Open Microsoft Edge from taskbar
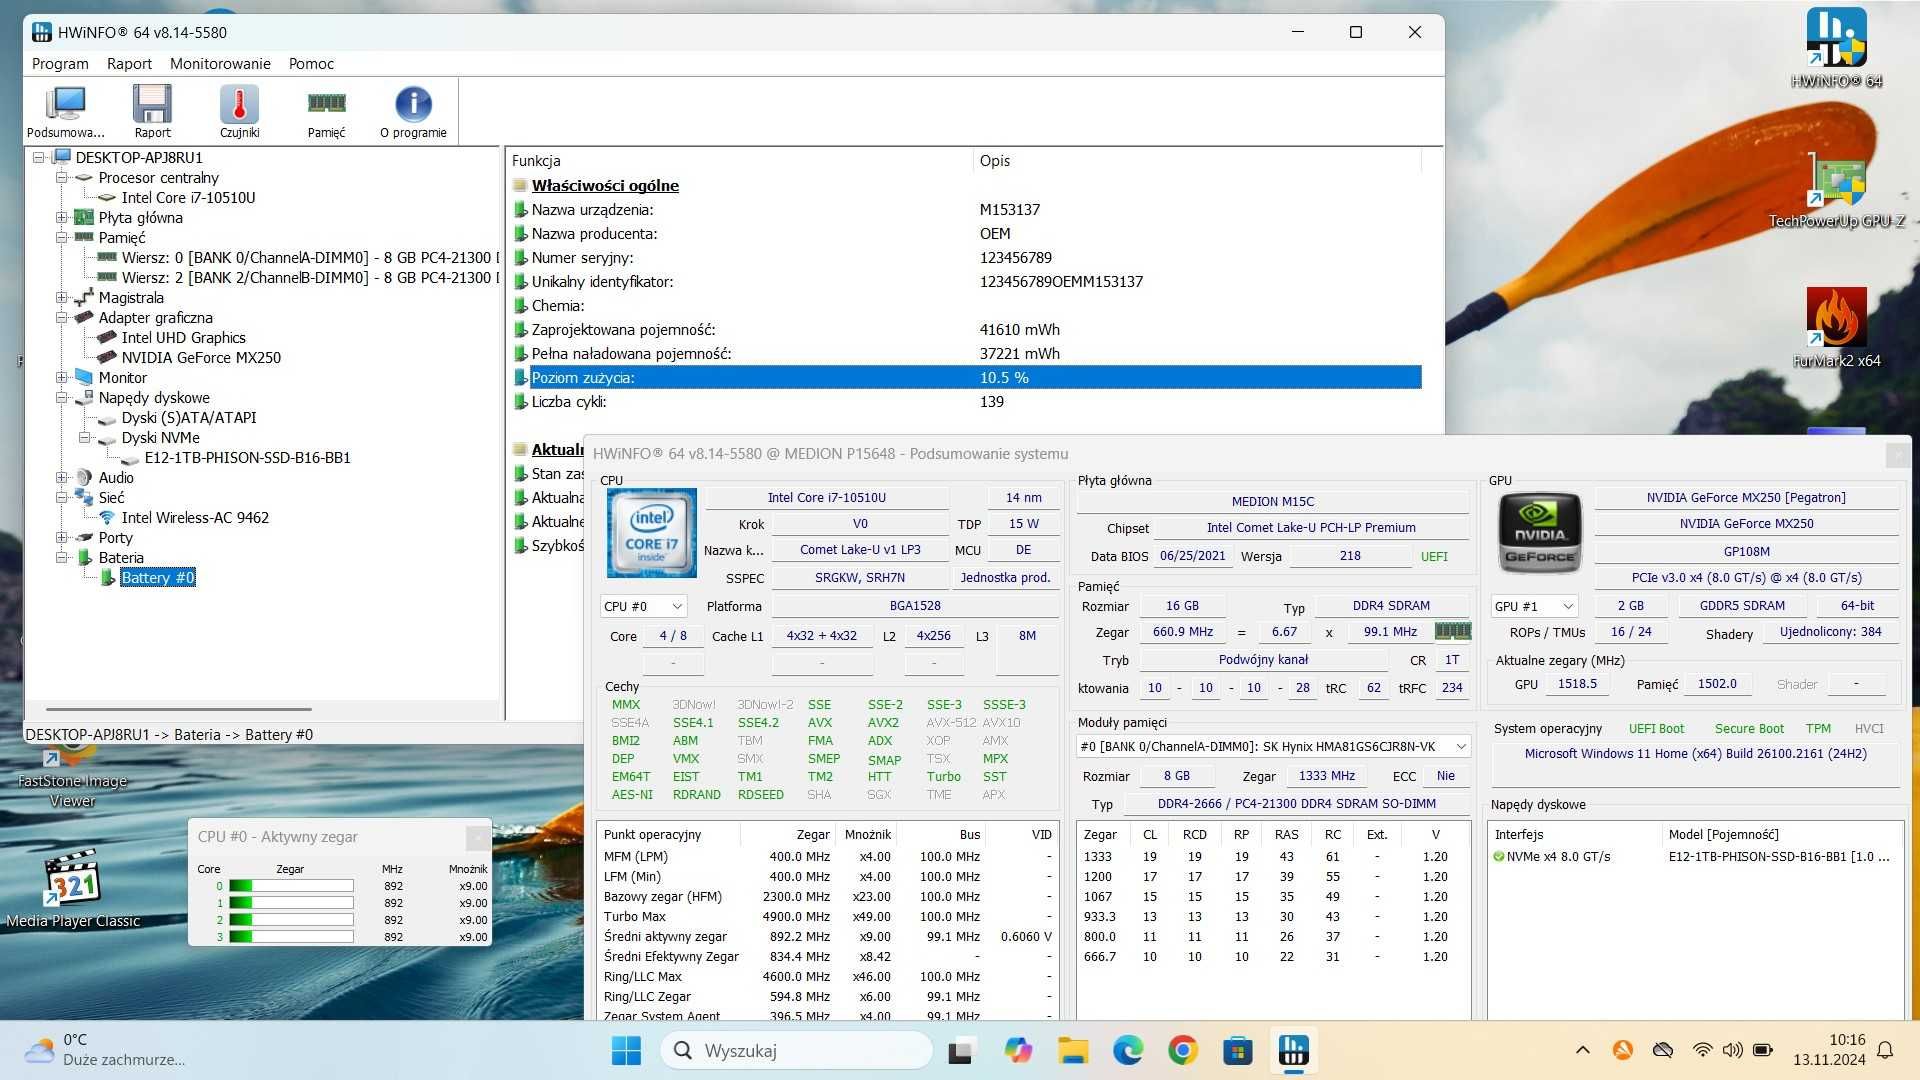 point(1128,1050)
